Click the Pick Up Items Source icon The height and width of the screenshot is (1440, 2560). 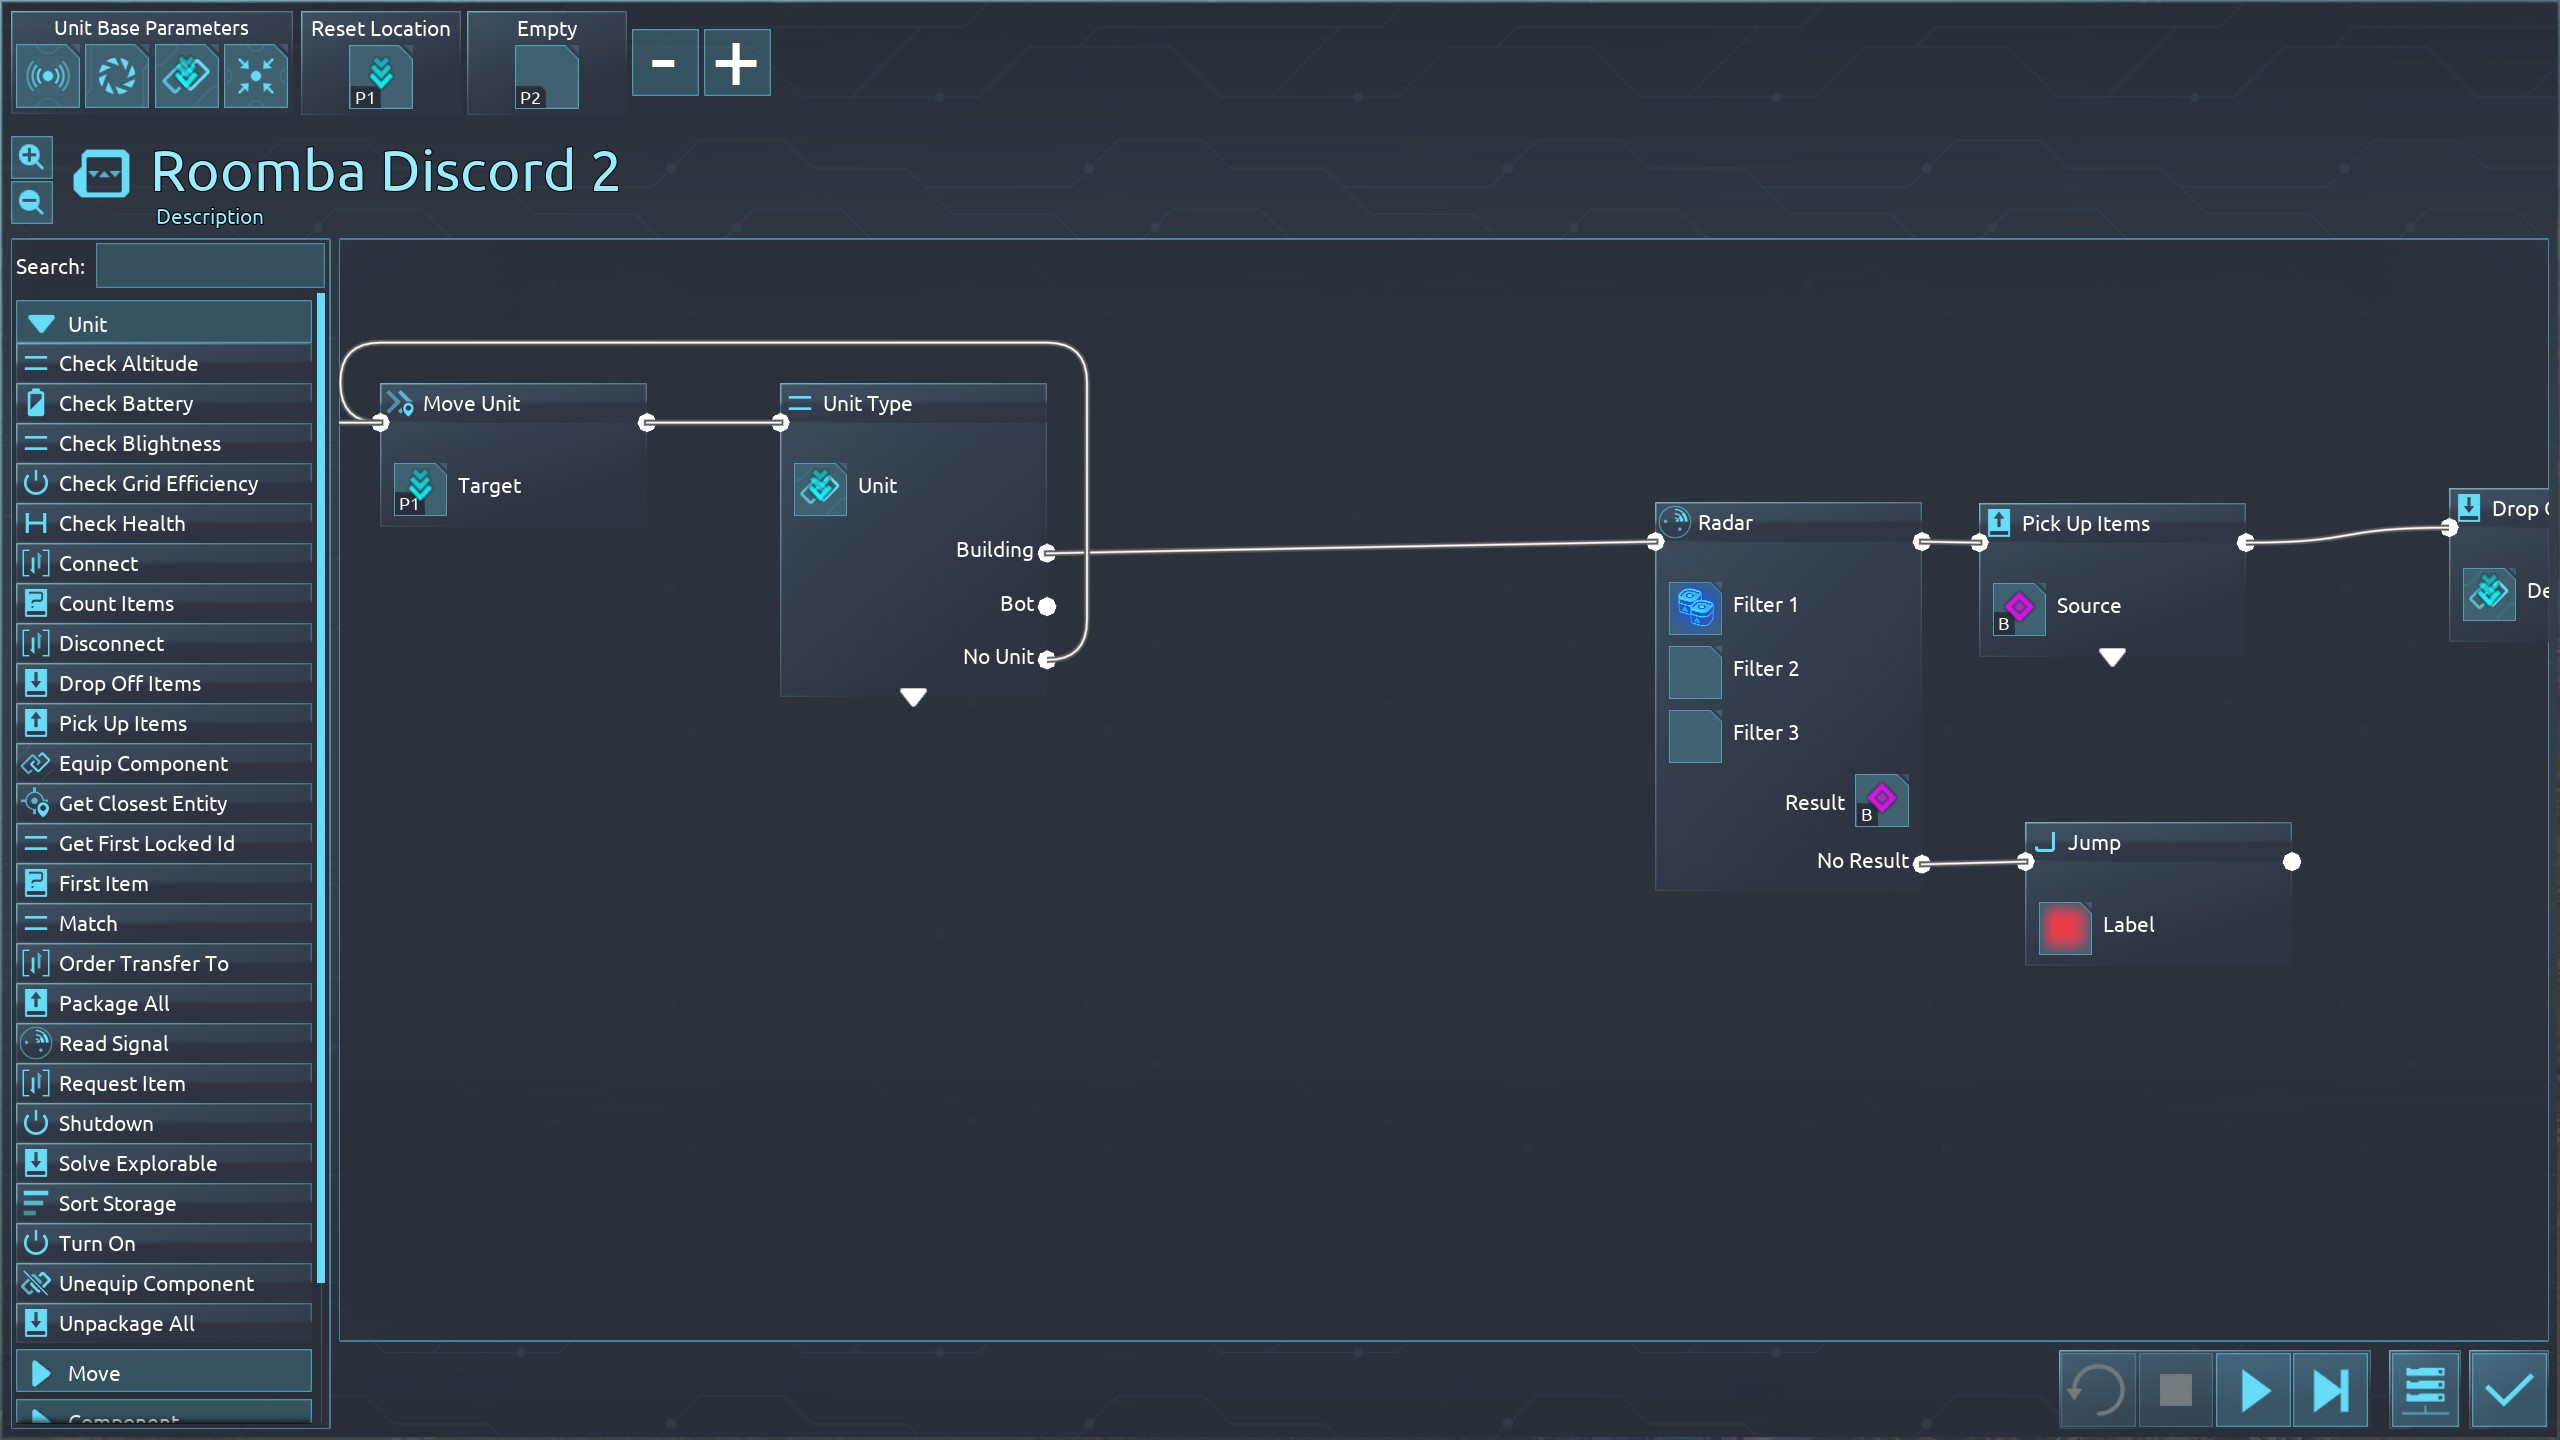tap(2018, 608)
